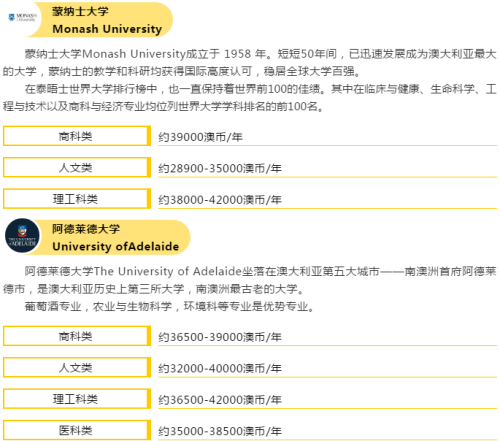500x441 pixels.
Task: Click the 约35000-38500澳币/年 tuition text
Action: (x=220, y=431)
